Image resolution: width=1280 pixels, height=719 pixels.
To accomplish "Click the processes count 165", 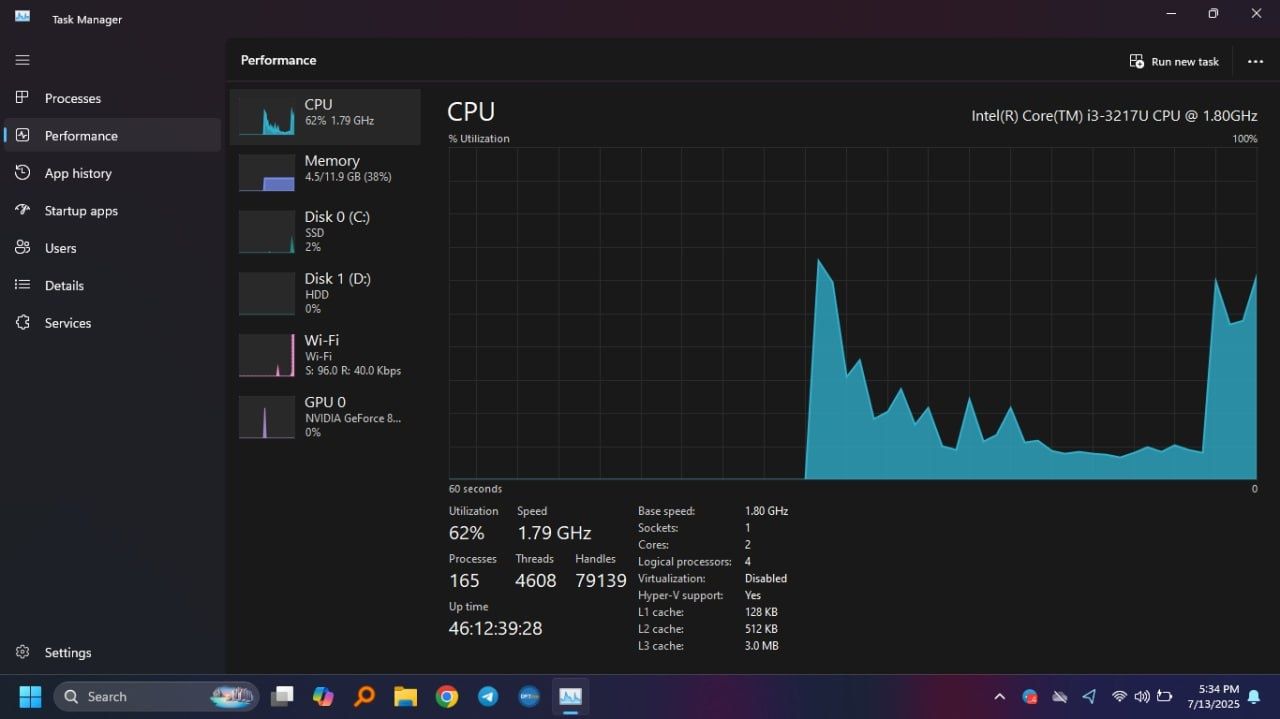I will (x=464, y=581).
